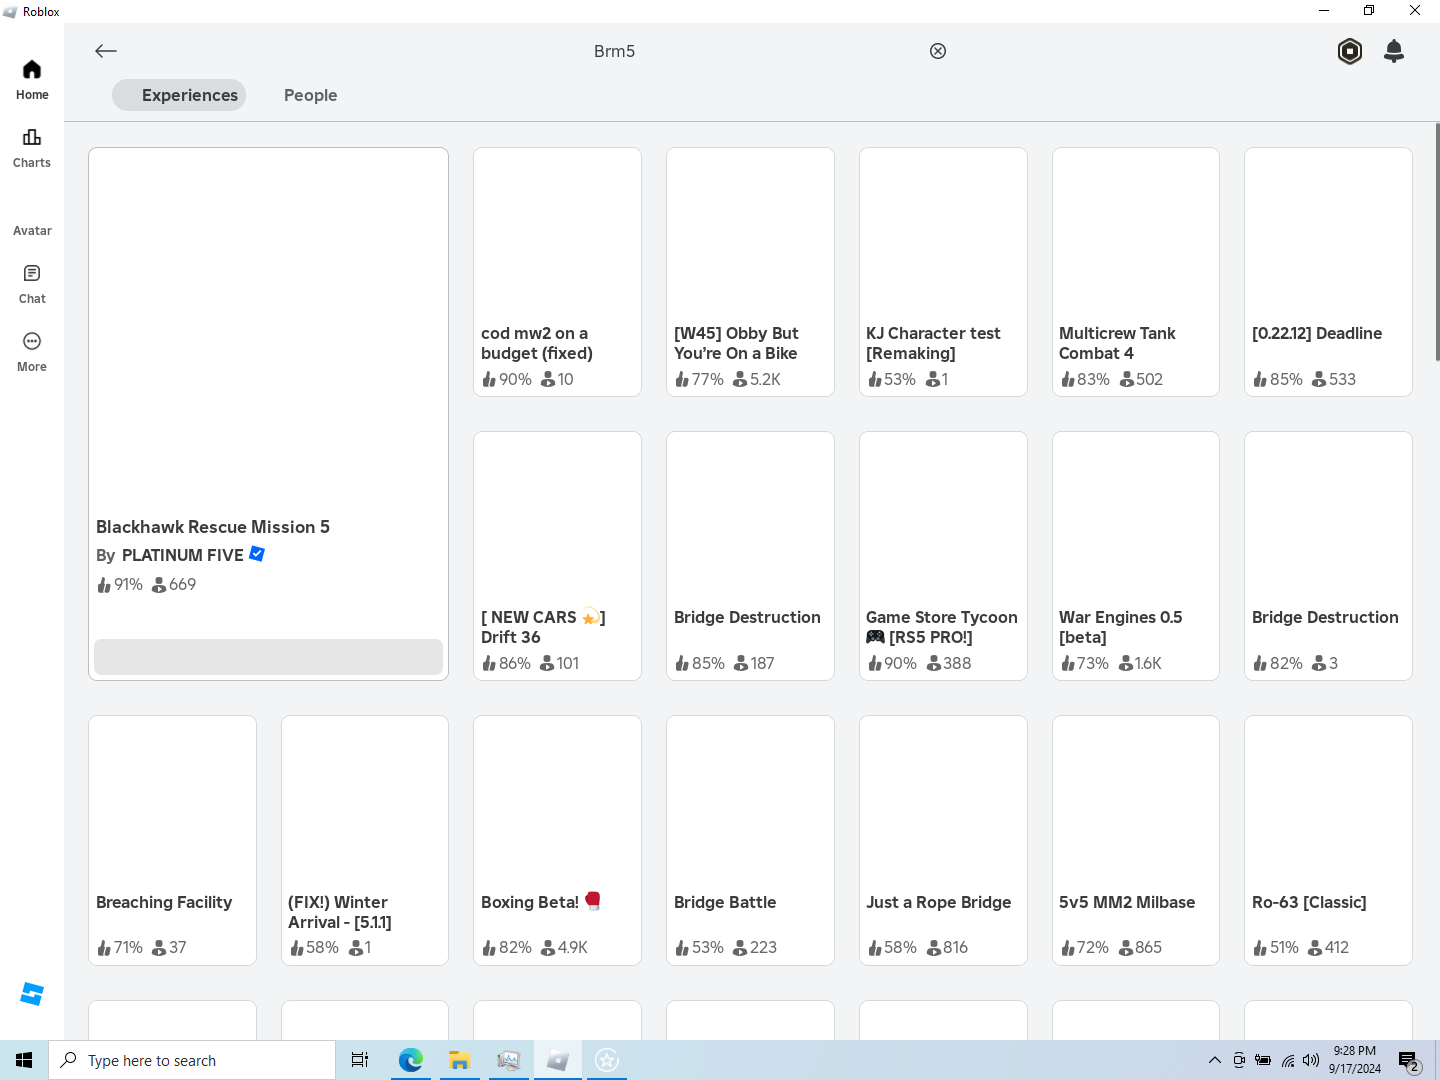Open the battery status tray icon

pos(1263,1060)
